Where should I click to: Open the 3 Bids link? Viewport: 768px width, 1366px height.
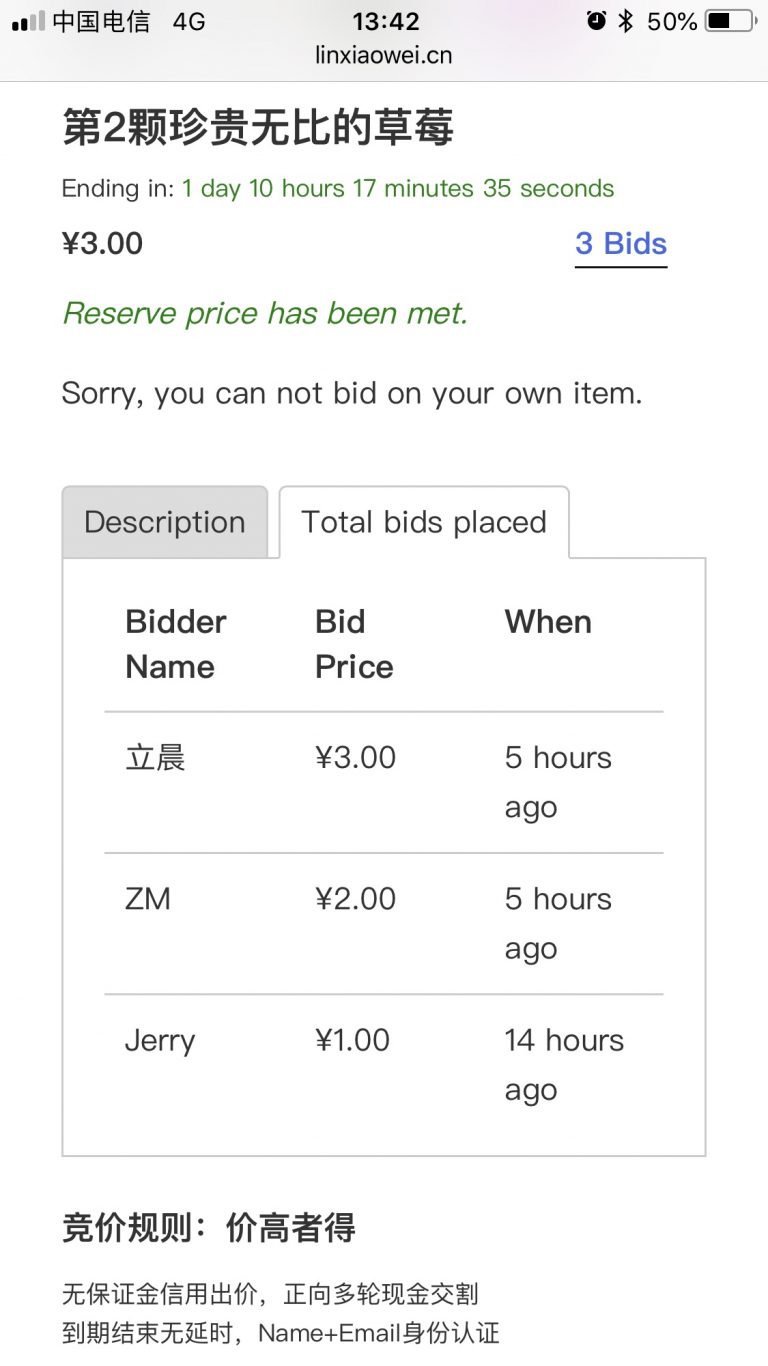click(x=621, y=244)
